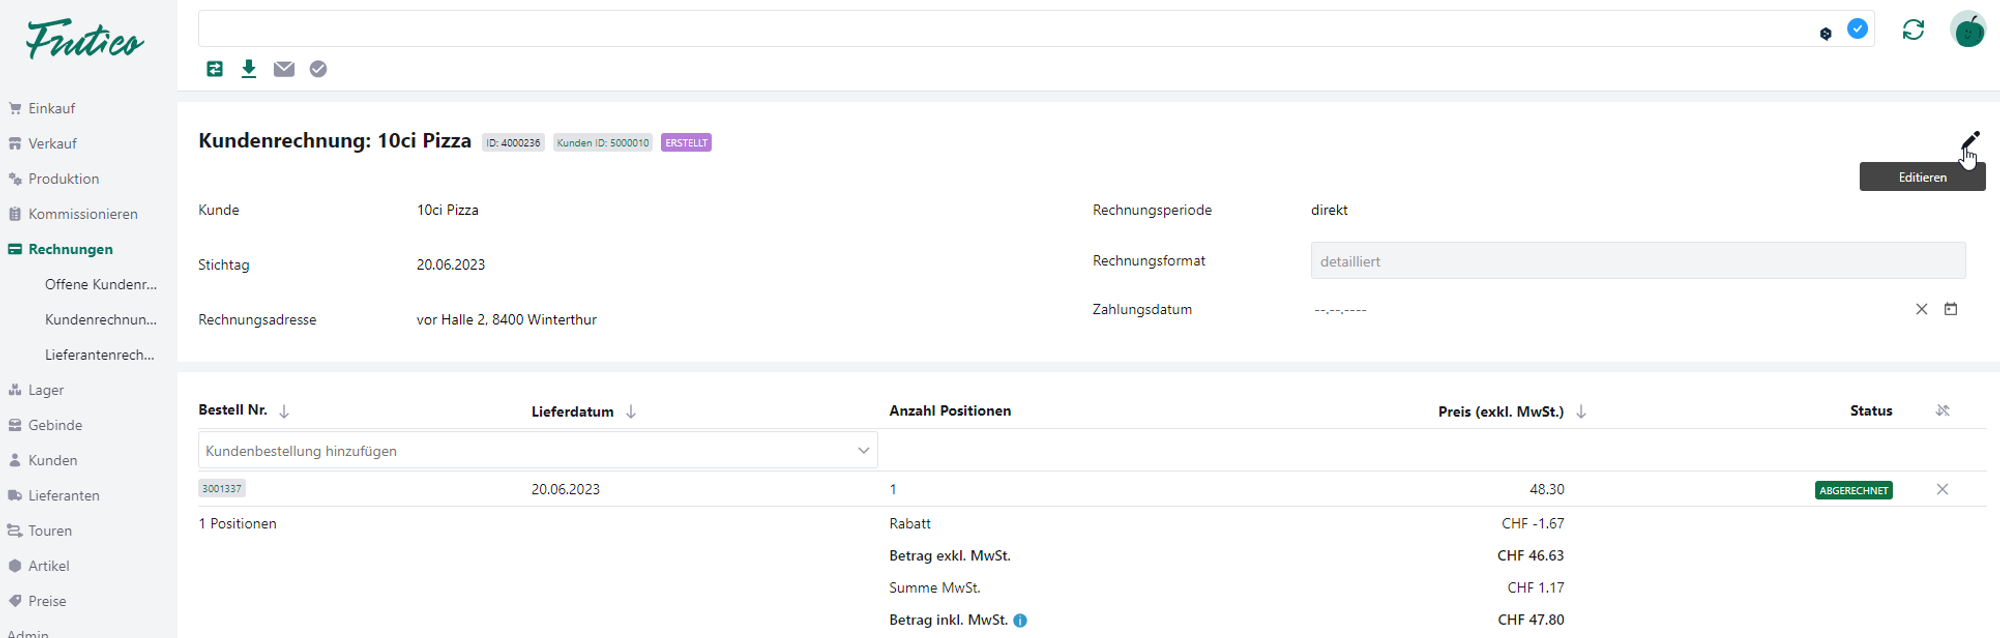Click the Rechnungsformat field showing detailliert

(x=1637, y=261)
